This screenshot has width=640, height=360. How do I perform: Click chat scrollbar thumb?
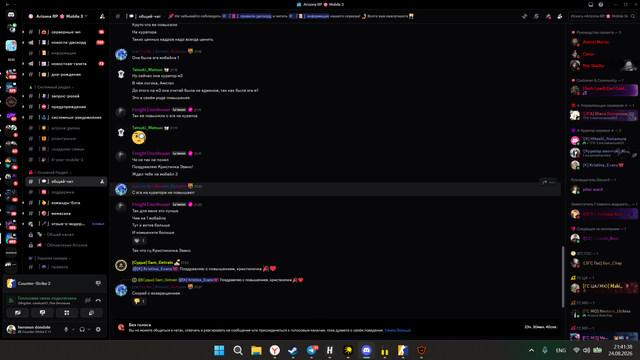point(563,277)
